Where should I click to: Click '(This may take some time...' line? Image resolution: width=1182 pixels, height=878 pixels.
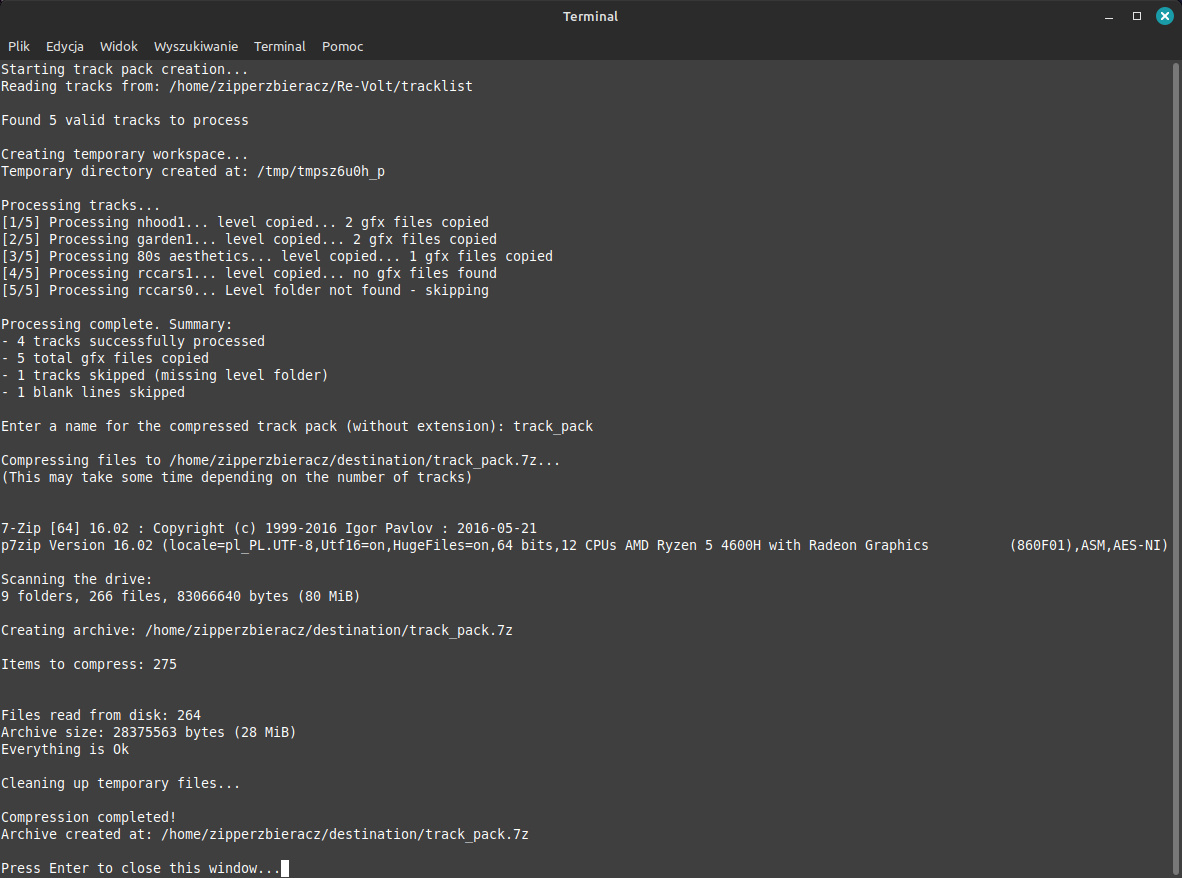pyautogui.click(x=237, y=478)
